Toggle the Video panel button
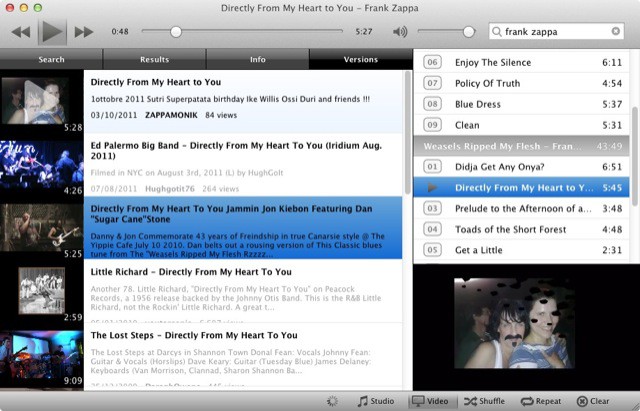 tap(431, 401)
